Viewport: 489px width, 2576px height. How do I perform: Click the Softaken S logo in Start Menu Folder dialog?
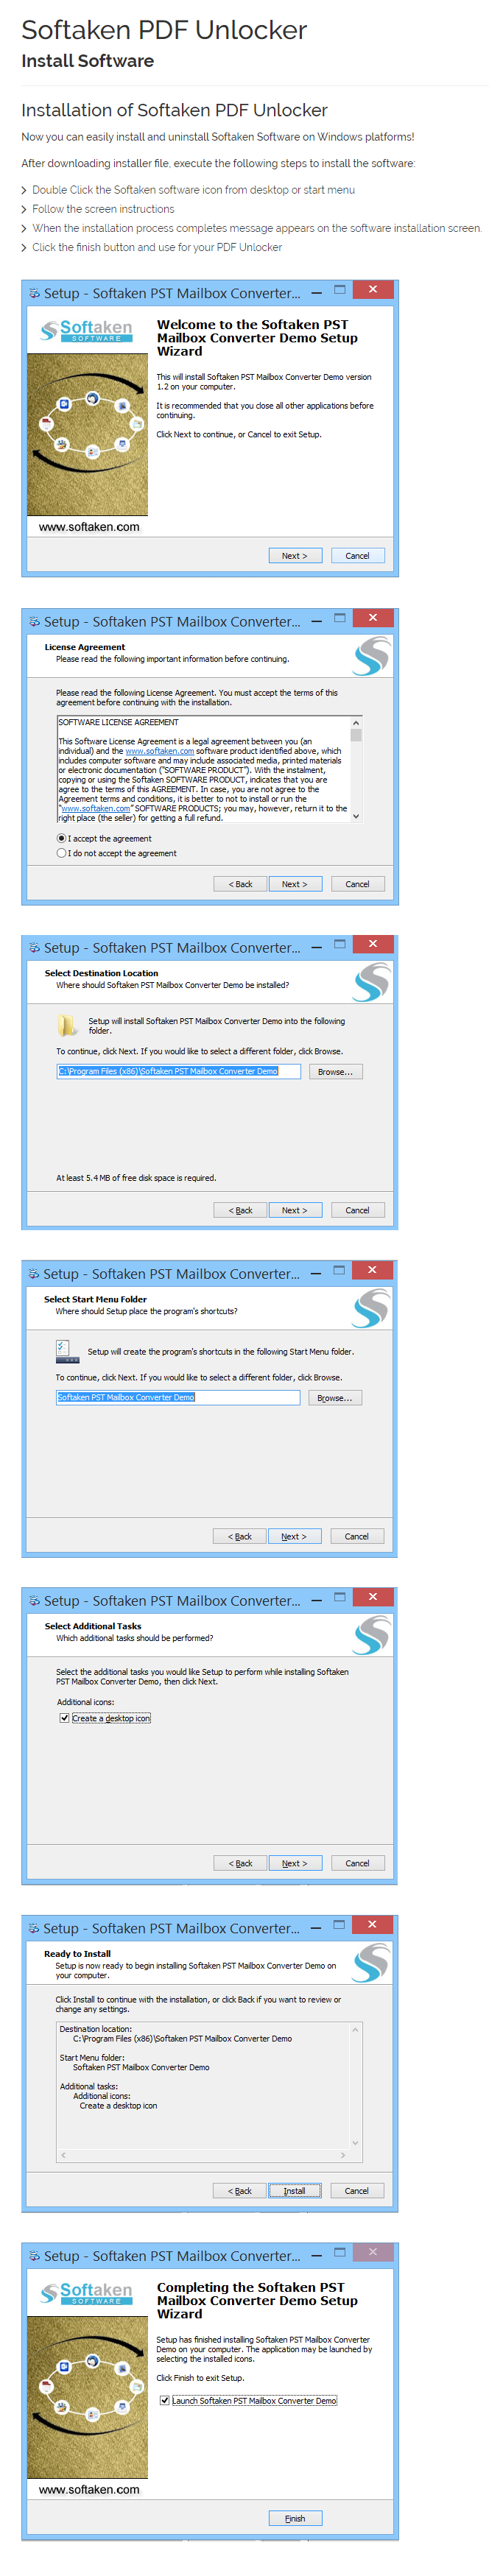371,1308
